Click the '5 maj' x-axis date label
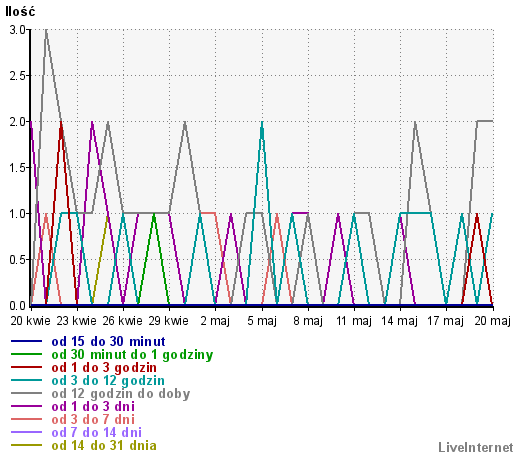The image size is (520, 457). coord(262,321)
